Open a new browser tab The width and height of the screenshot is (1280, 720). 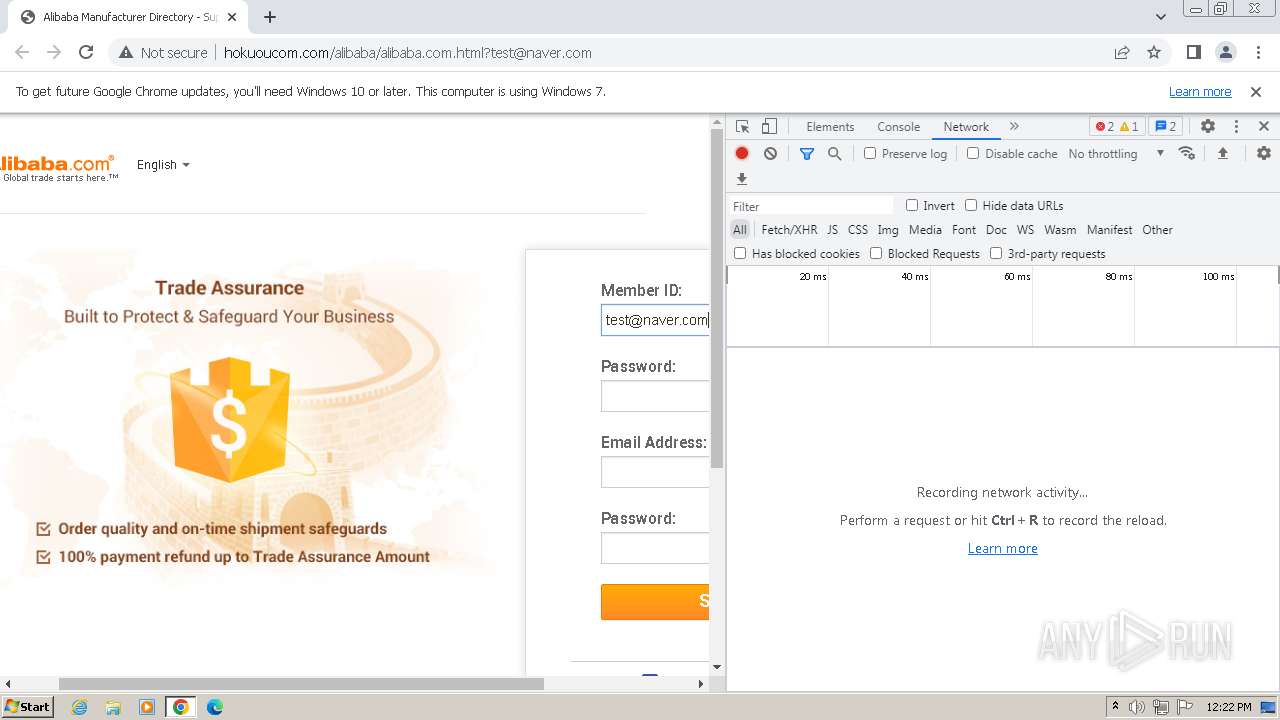[270, 17]
